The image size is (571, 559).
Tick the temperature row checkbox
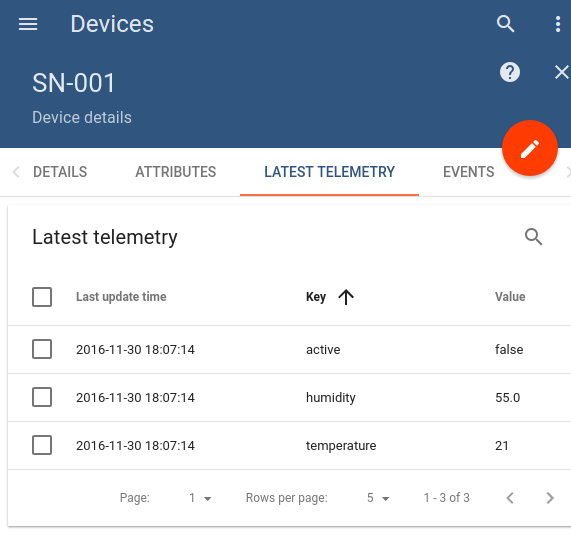pyautogui.click(x=42, y=445)
